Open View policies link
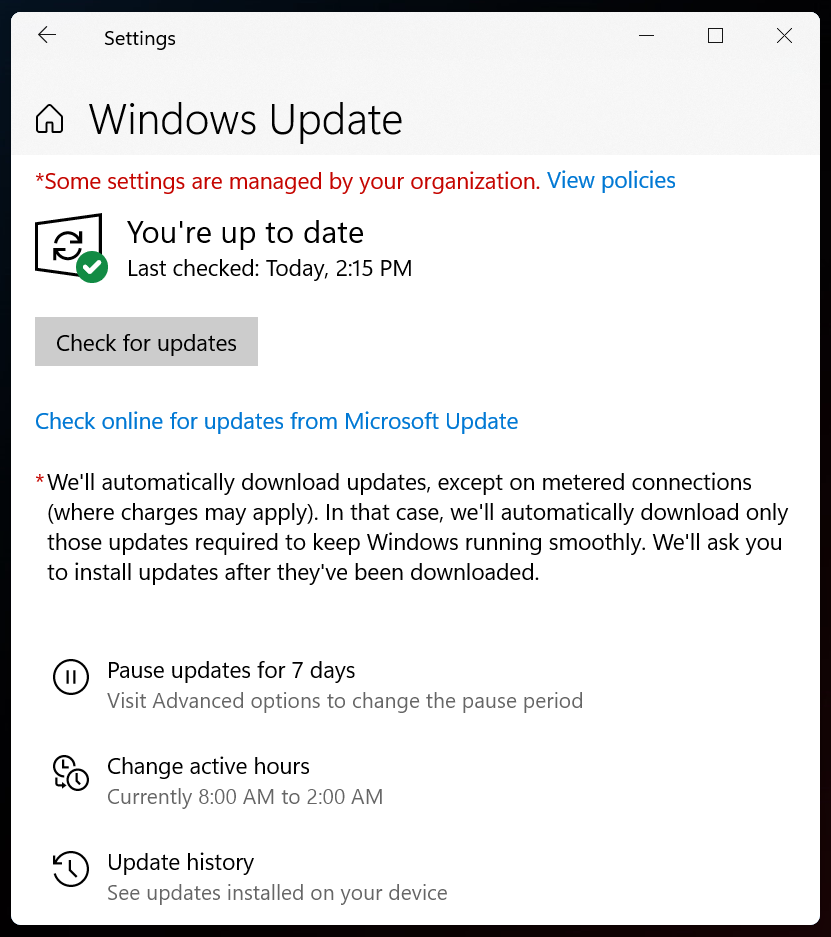 coord(611,181)
